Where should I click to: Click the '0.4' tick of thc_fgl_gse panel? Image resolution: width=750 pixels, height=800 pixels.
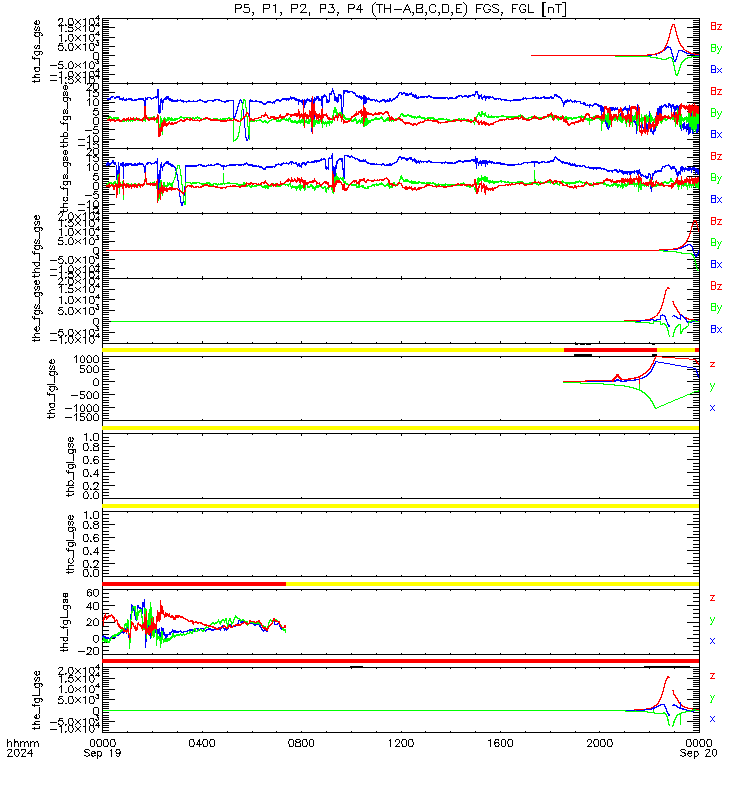pyautogui.click(x=92, y=551)
